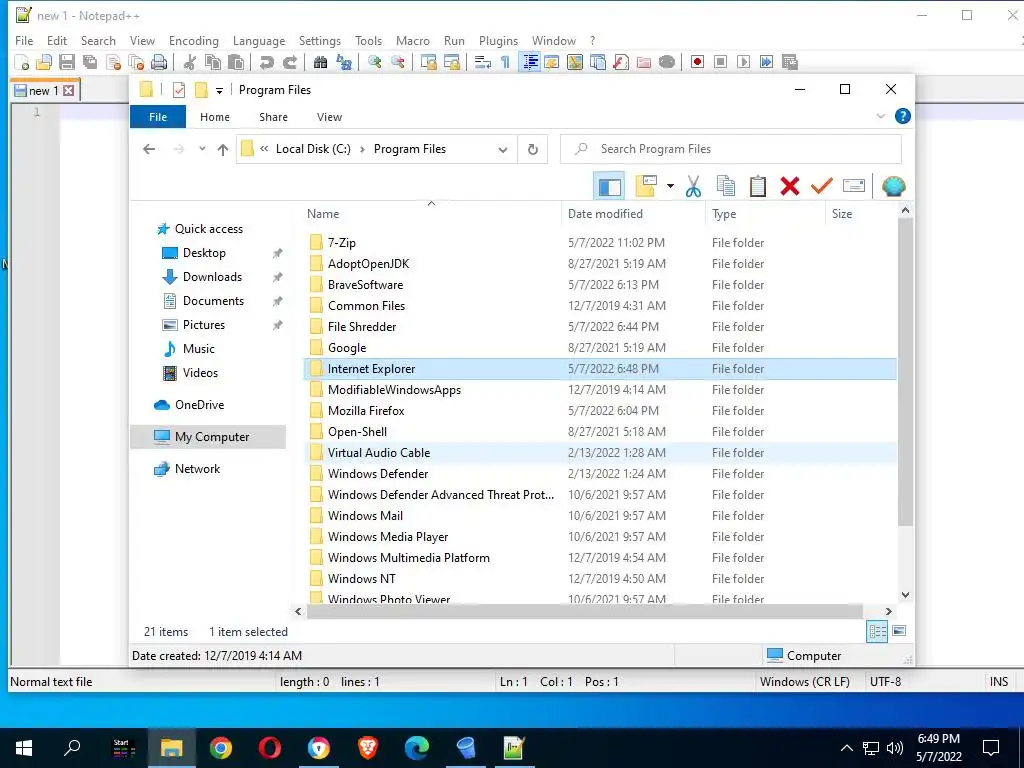1024x768 pixels.
Task: Click Start recording macro red dot
Action: tap(697, 62)
